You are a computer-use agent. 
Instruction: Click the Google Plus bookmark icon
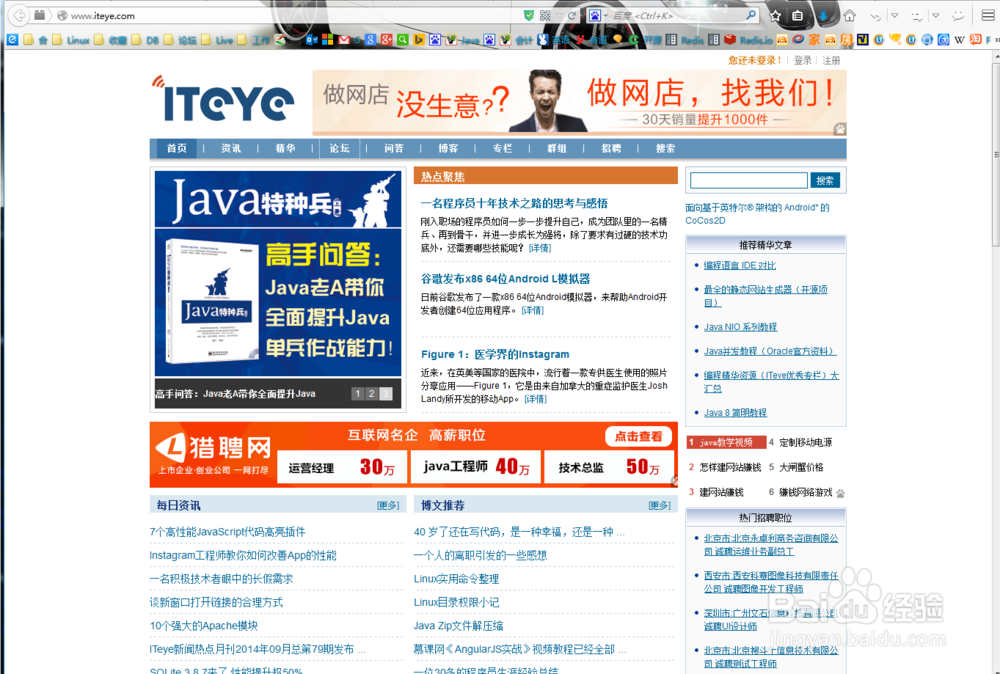386,40
